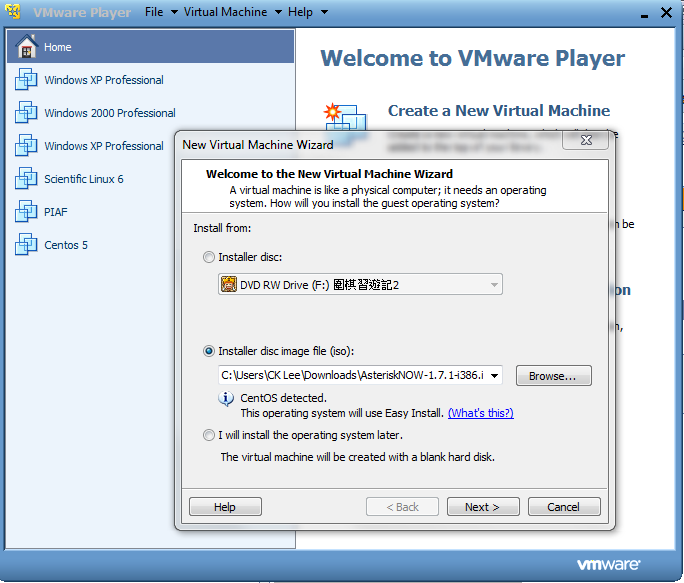Select Windows 2000 Professional in the library list
This screenshot has width=684, height=583.
pyautogui.click(x=150, y=112)
